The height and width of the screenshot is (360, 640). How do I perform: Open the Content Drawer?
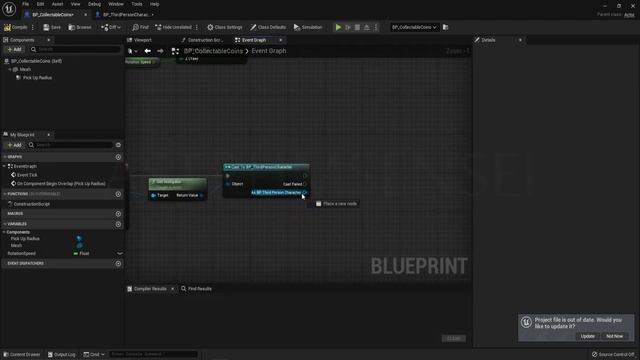(x=22, y=354)
